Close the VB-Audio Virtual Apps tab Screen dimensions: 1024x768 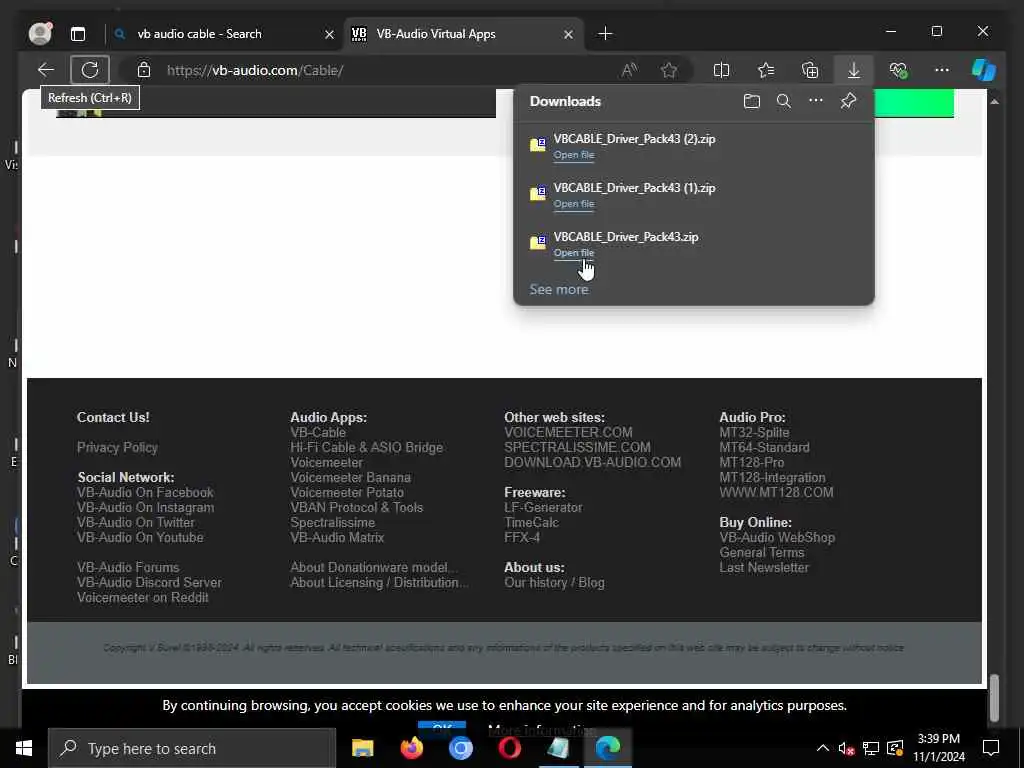pyautogui.click(x=568, y=34)
